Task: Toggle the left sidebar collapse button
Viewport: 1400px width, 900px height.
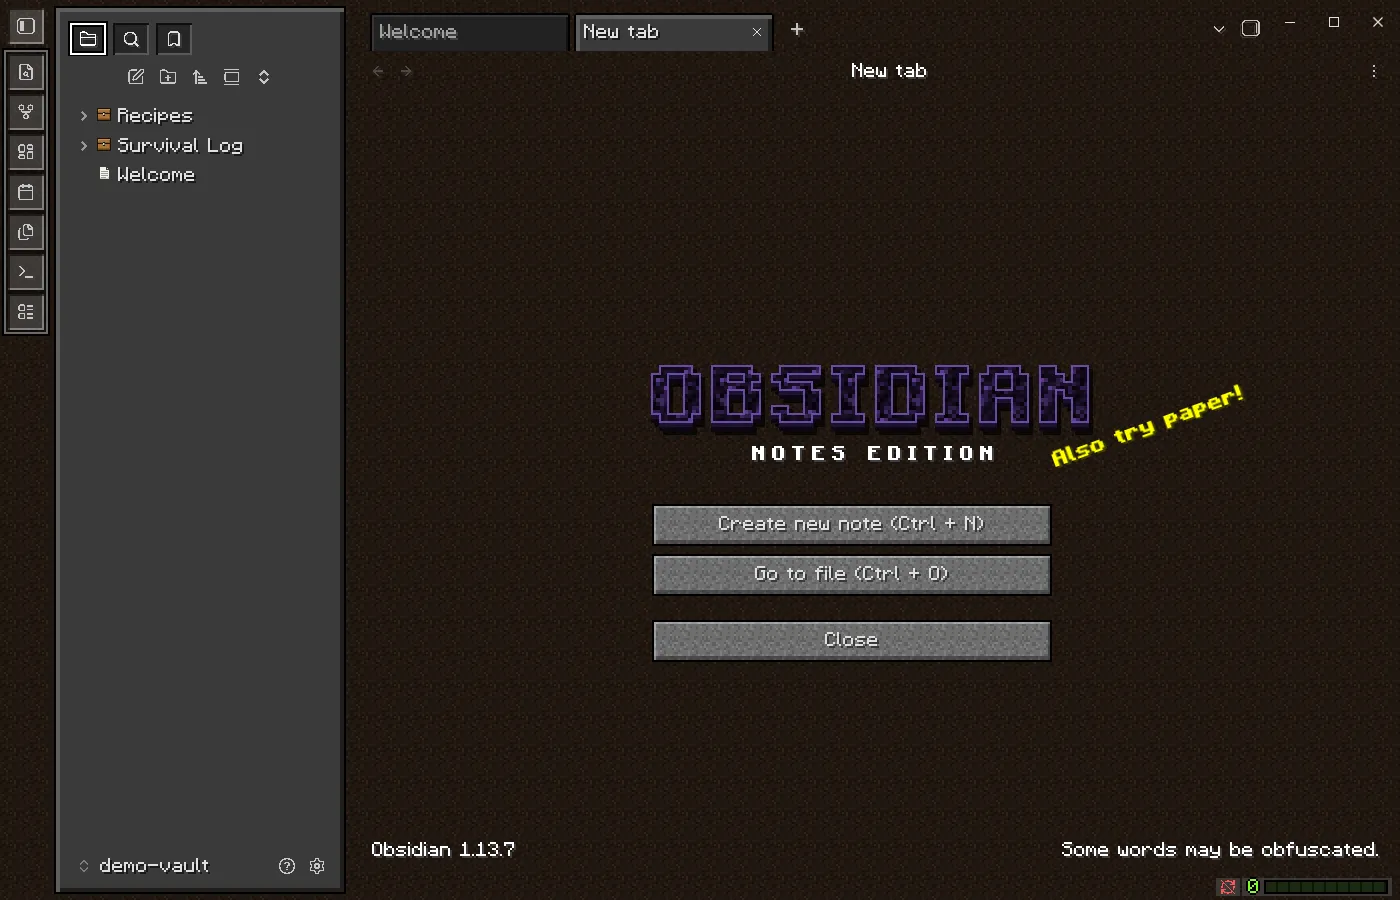Action: pos(26,26)
